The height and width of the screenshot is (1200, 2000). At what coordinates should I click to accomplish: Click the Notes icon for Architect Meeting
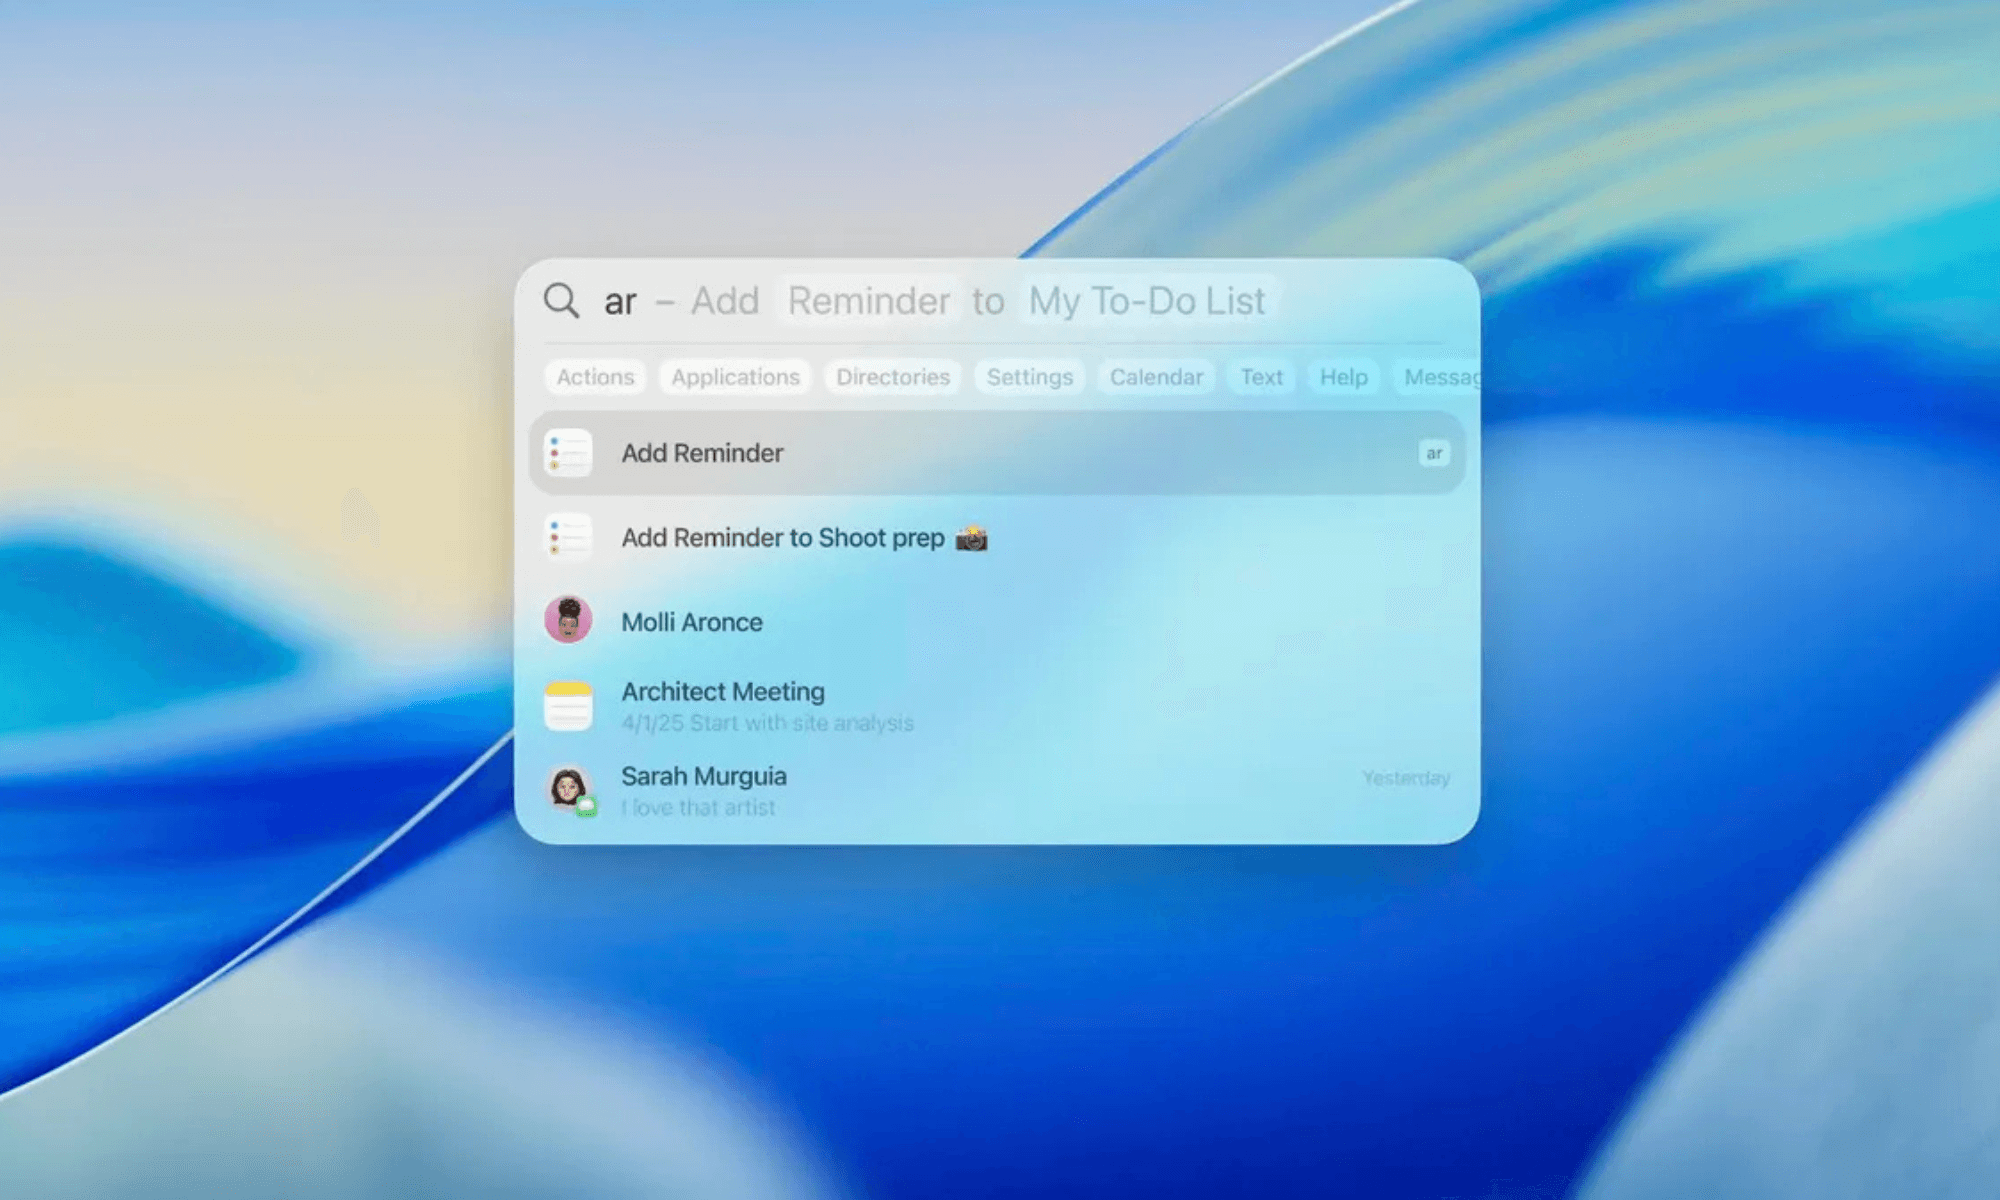coord(568,706)
